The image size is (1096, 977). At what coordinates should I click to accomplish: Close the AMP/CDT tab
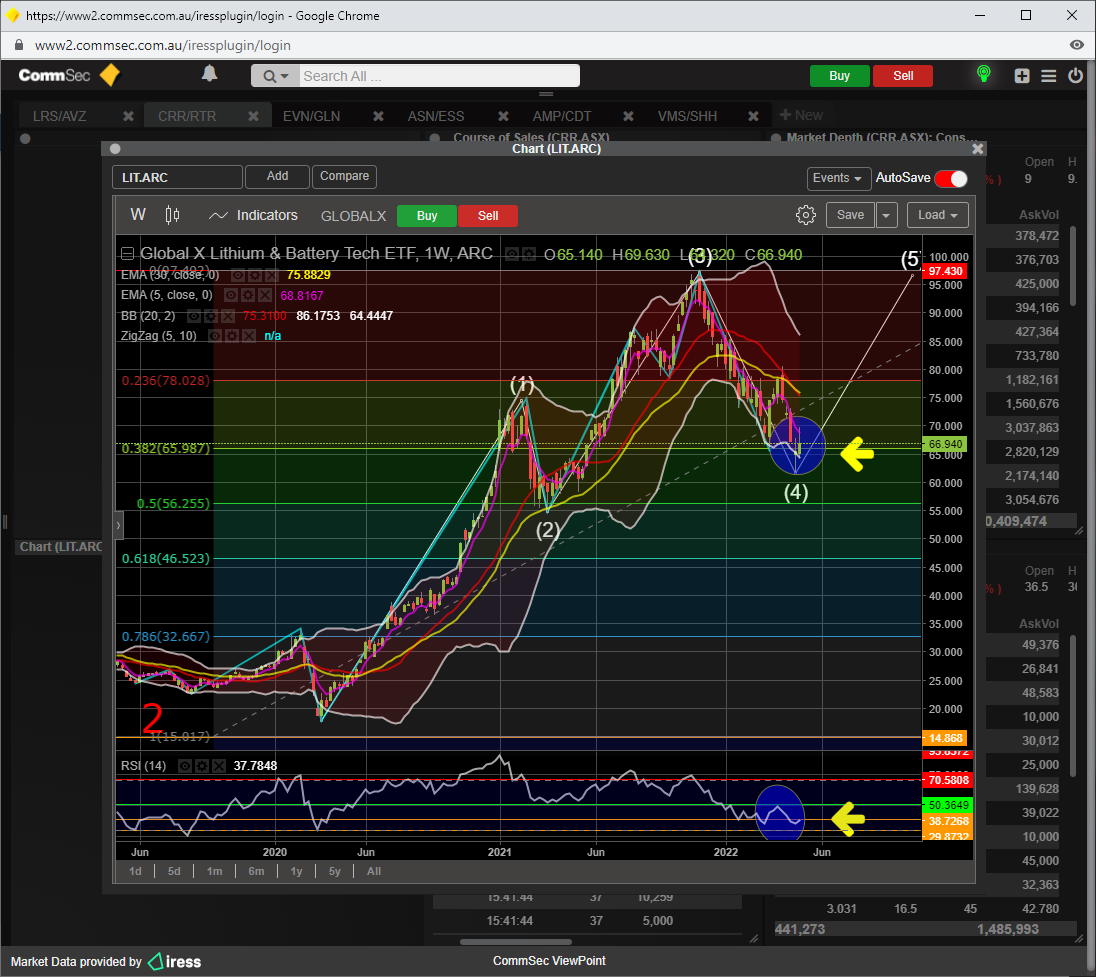[628, 116]
